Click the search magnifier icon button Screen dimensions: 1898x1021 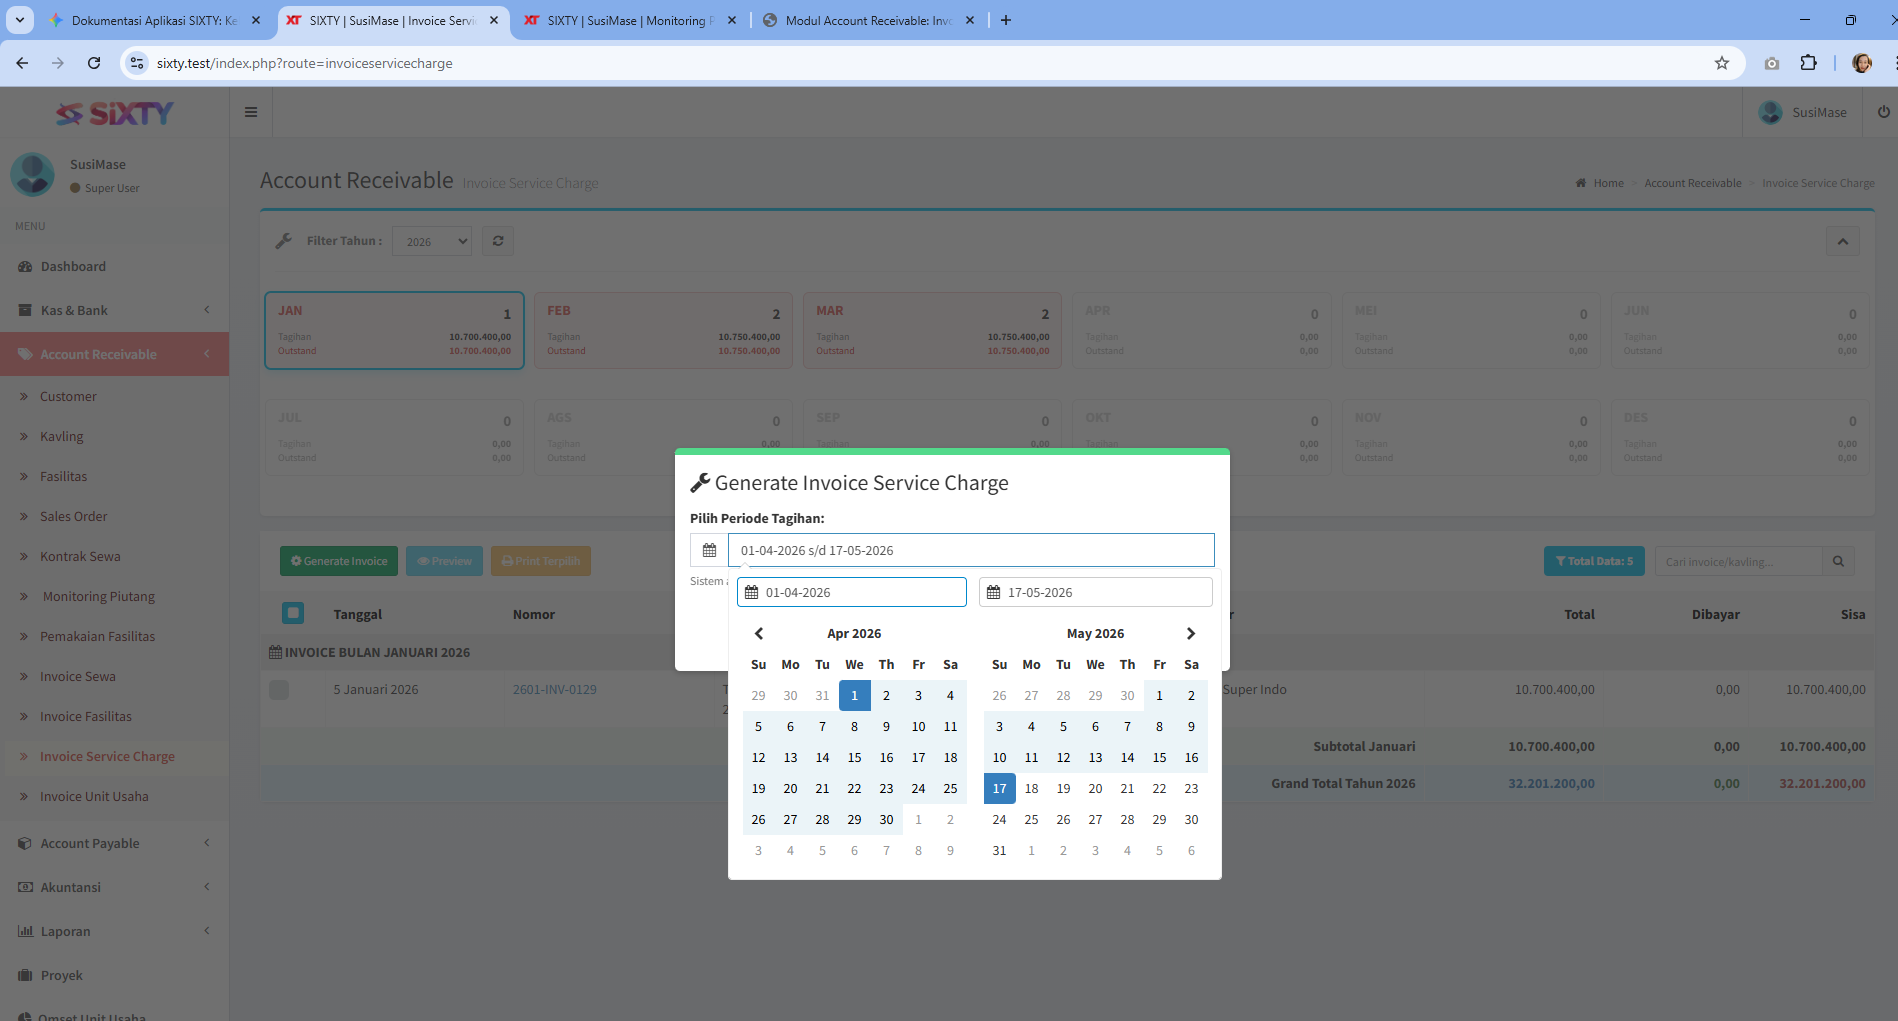(x=1838, y=561)
